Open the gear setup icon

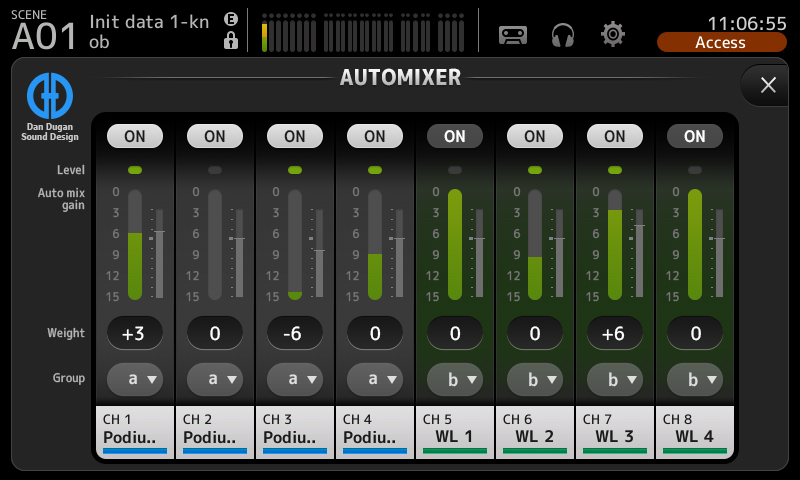click(x=613, y=34)
